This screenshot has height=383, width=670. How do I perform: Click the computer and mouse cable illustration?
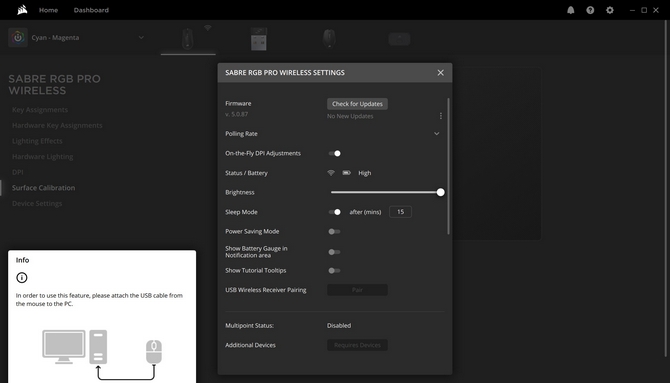pos(102,355)
